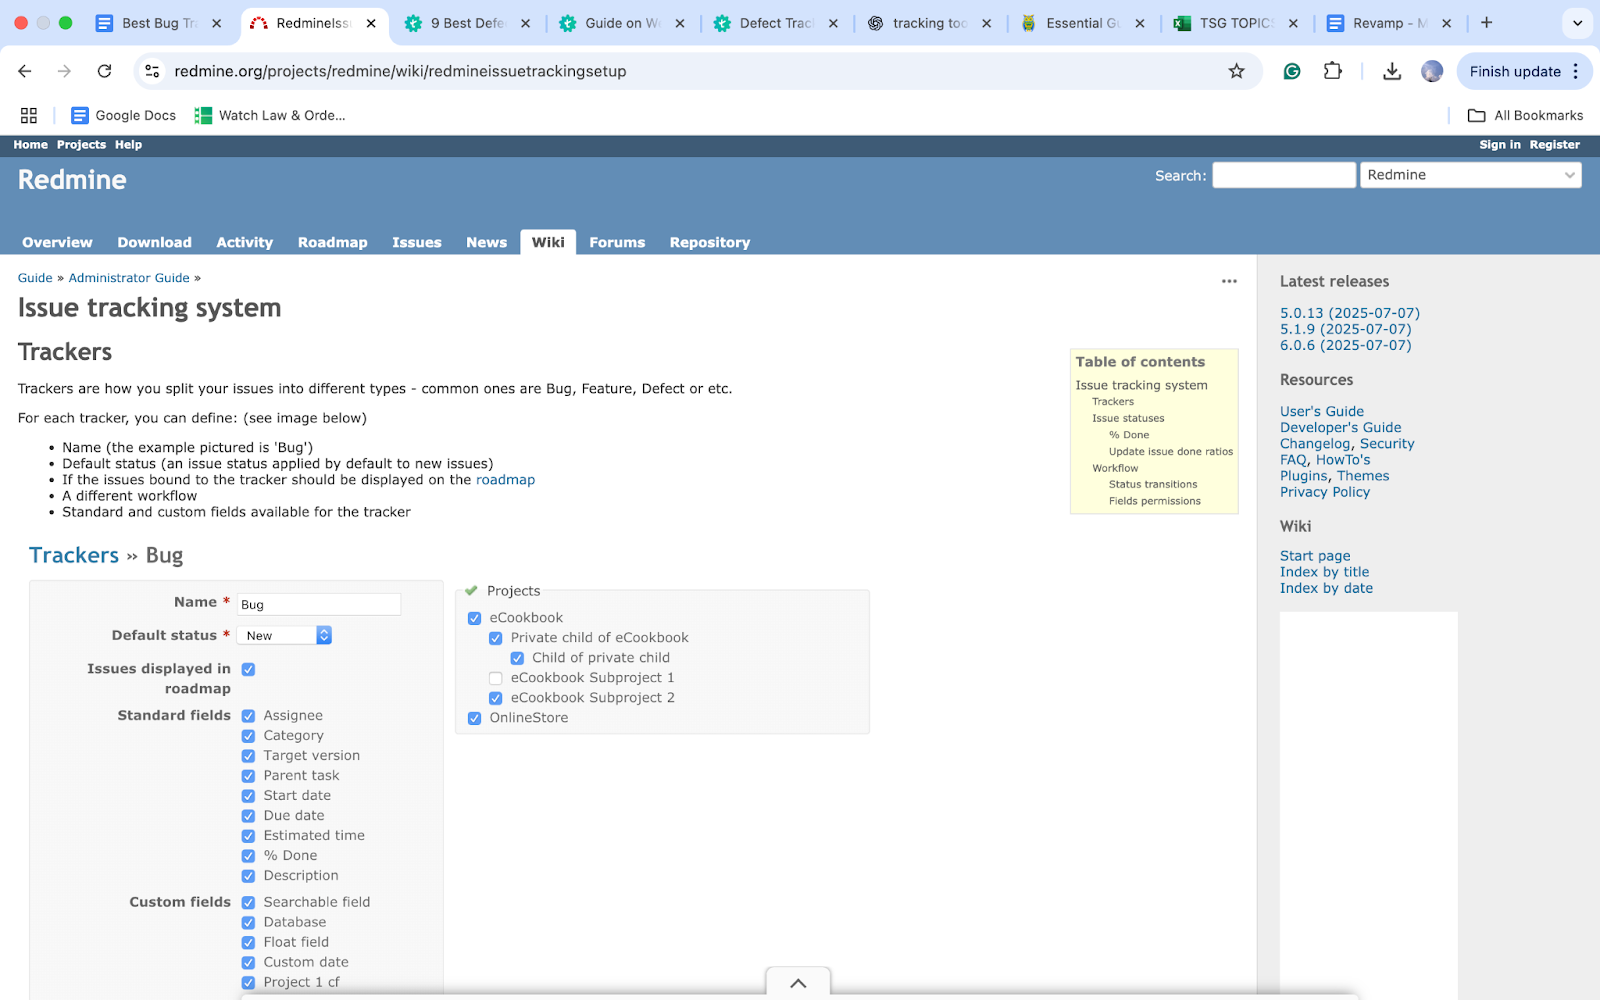Open the Forums project tab

[x=617, y=242]
